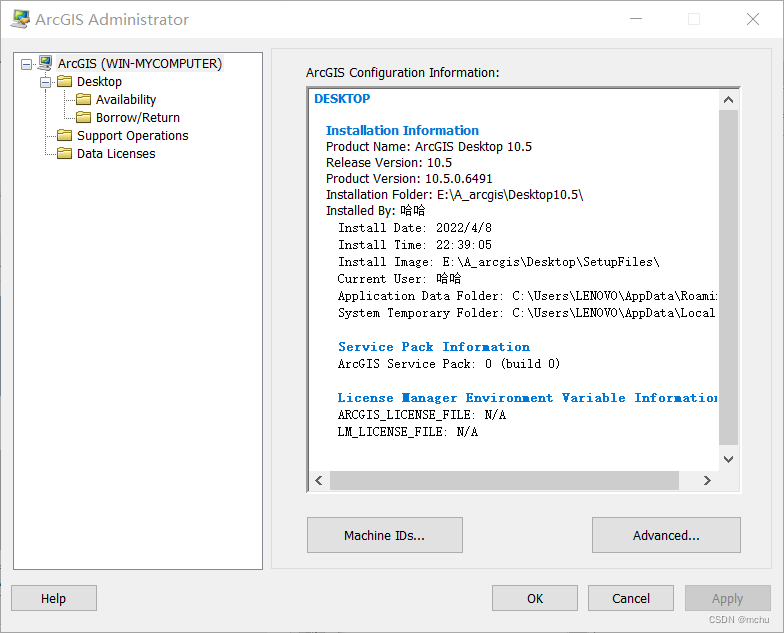Click the LM_LICENSE_FILE: N/A line
The image size is (784, 633).
[x=408, y=432]
